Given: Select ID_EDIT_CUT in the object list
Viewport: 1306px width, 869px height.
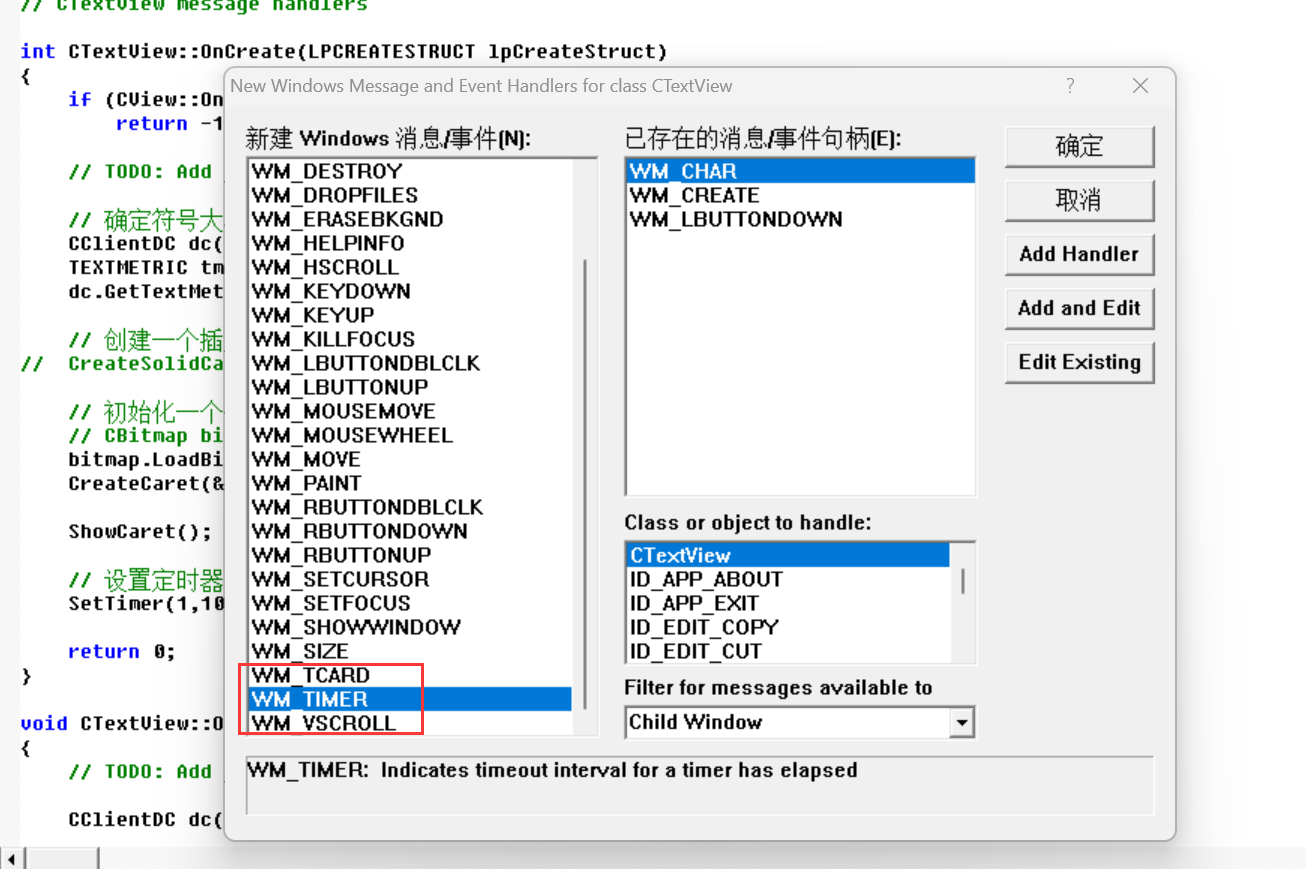Looking at the screenshot, I should (x=788, y=651).
